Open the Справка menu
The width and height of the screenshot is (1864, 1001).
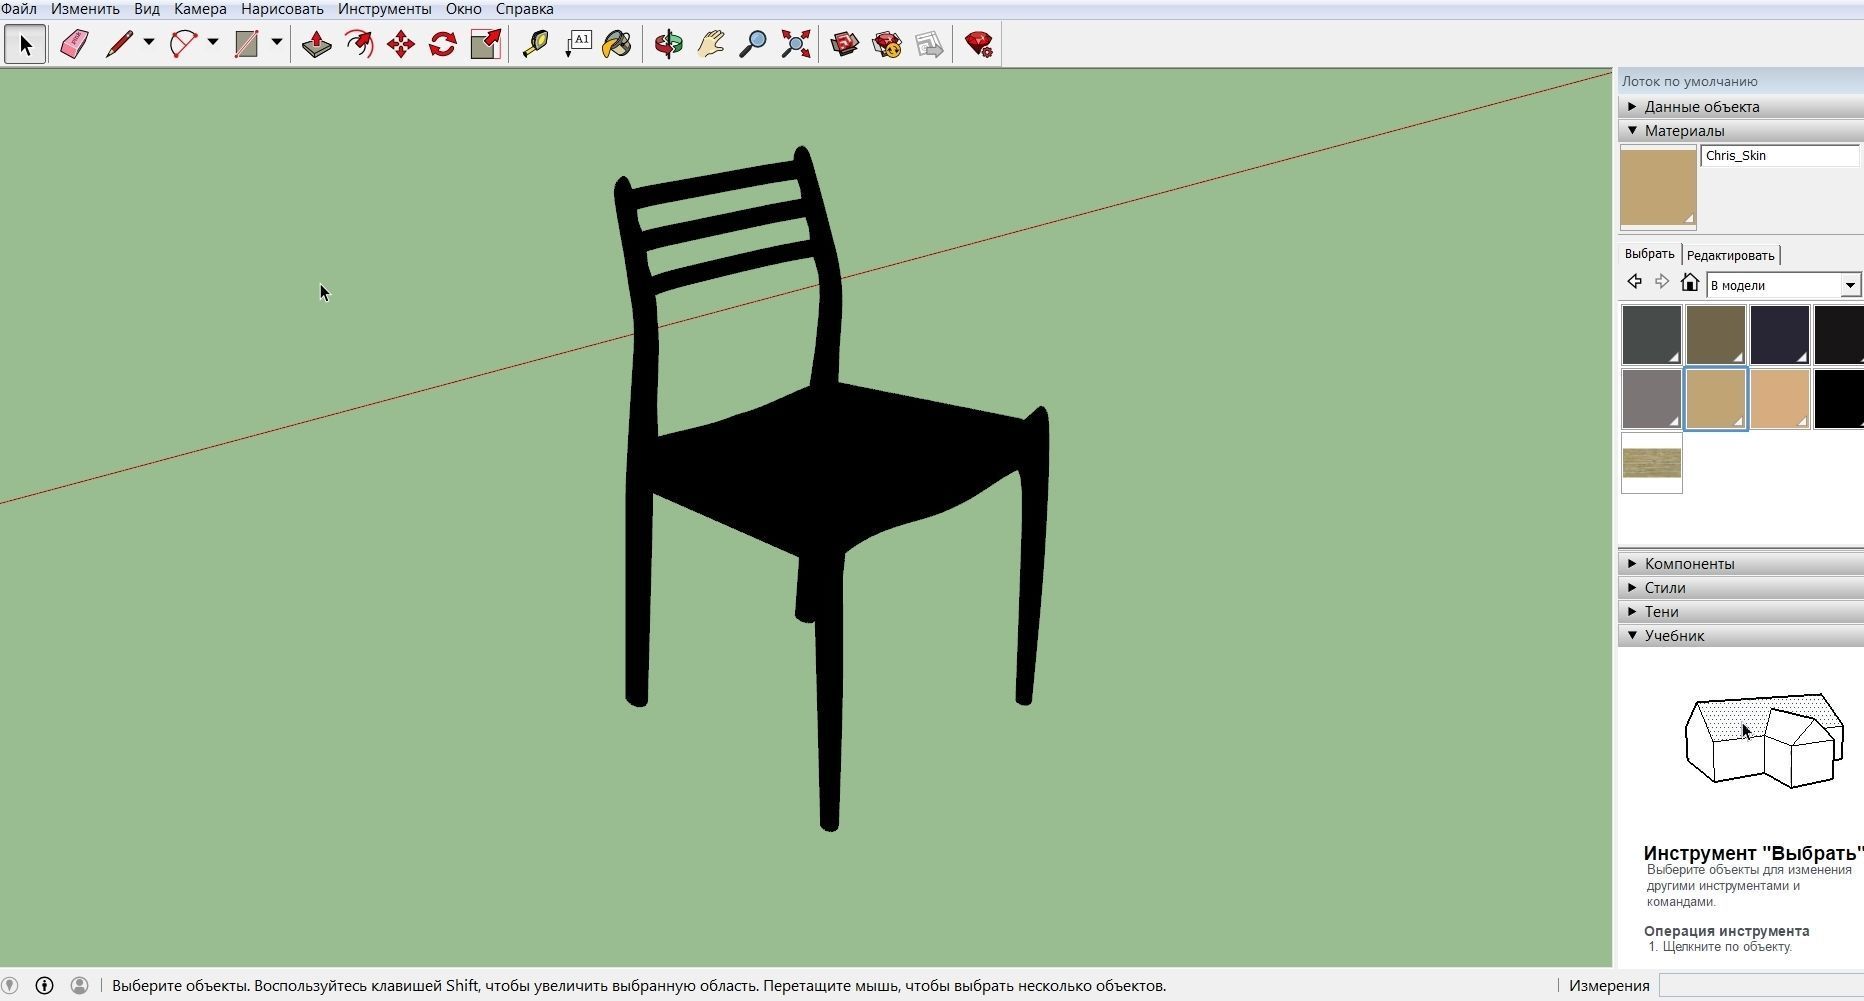(525, 9)
